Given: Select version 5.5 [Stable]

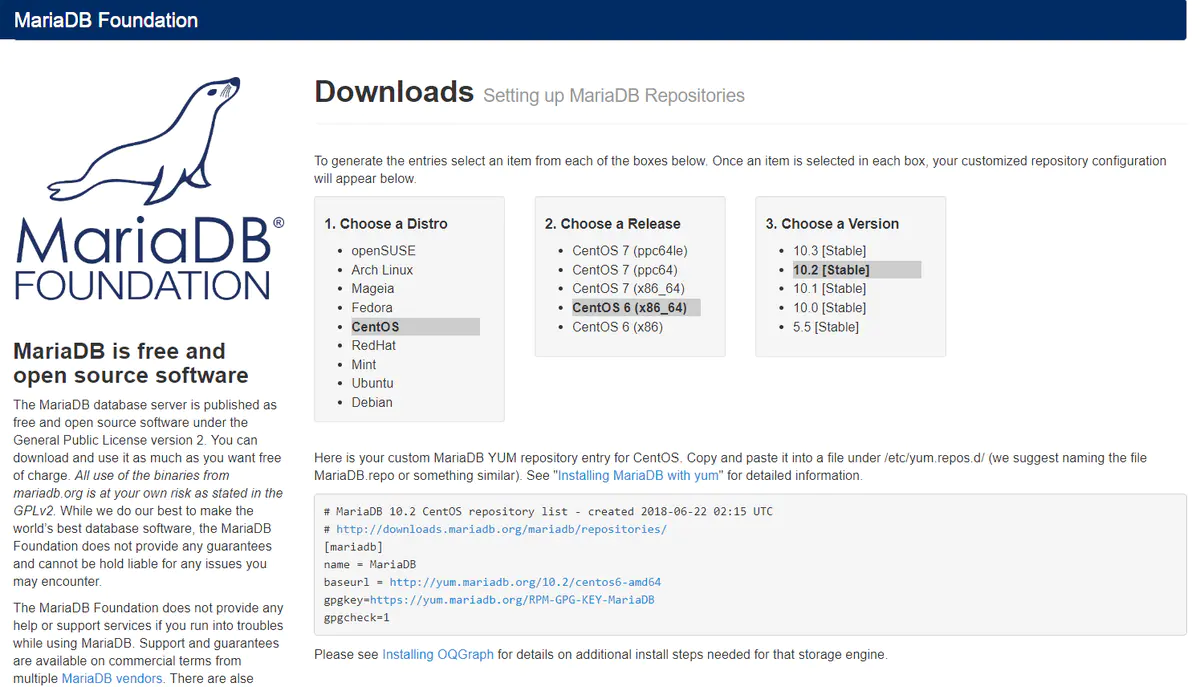Looking at the screenshot, I should 826,327.
